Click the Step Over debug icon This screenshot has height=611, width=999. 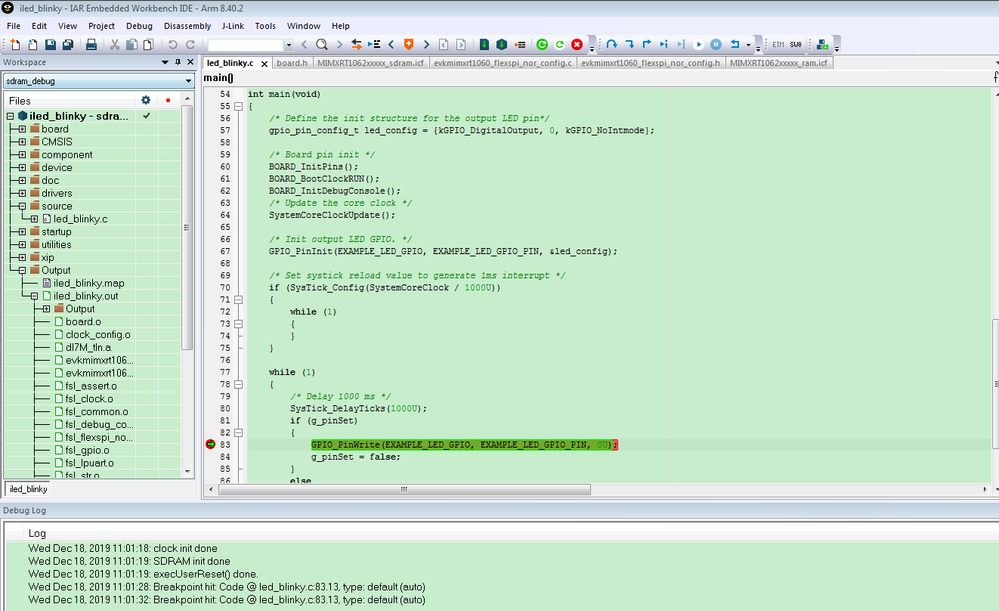[612, 45]
